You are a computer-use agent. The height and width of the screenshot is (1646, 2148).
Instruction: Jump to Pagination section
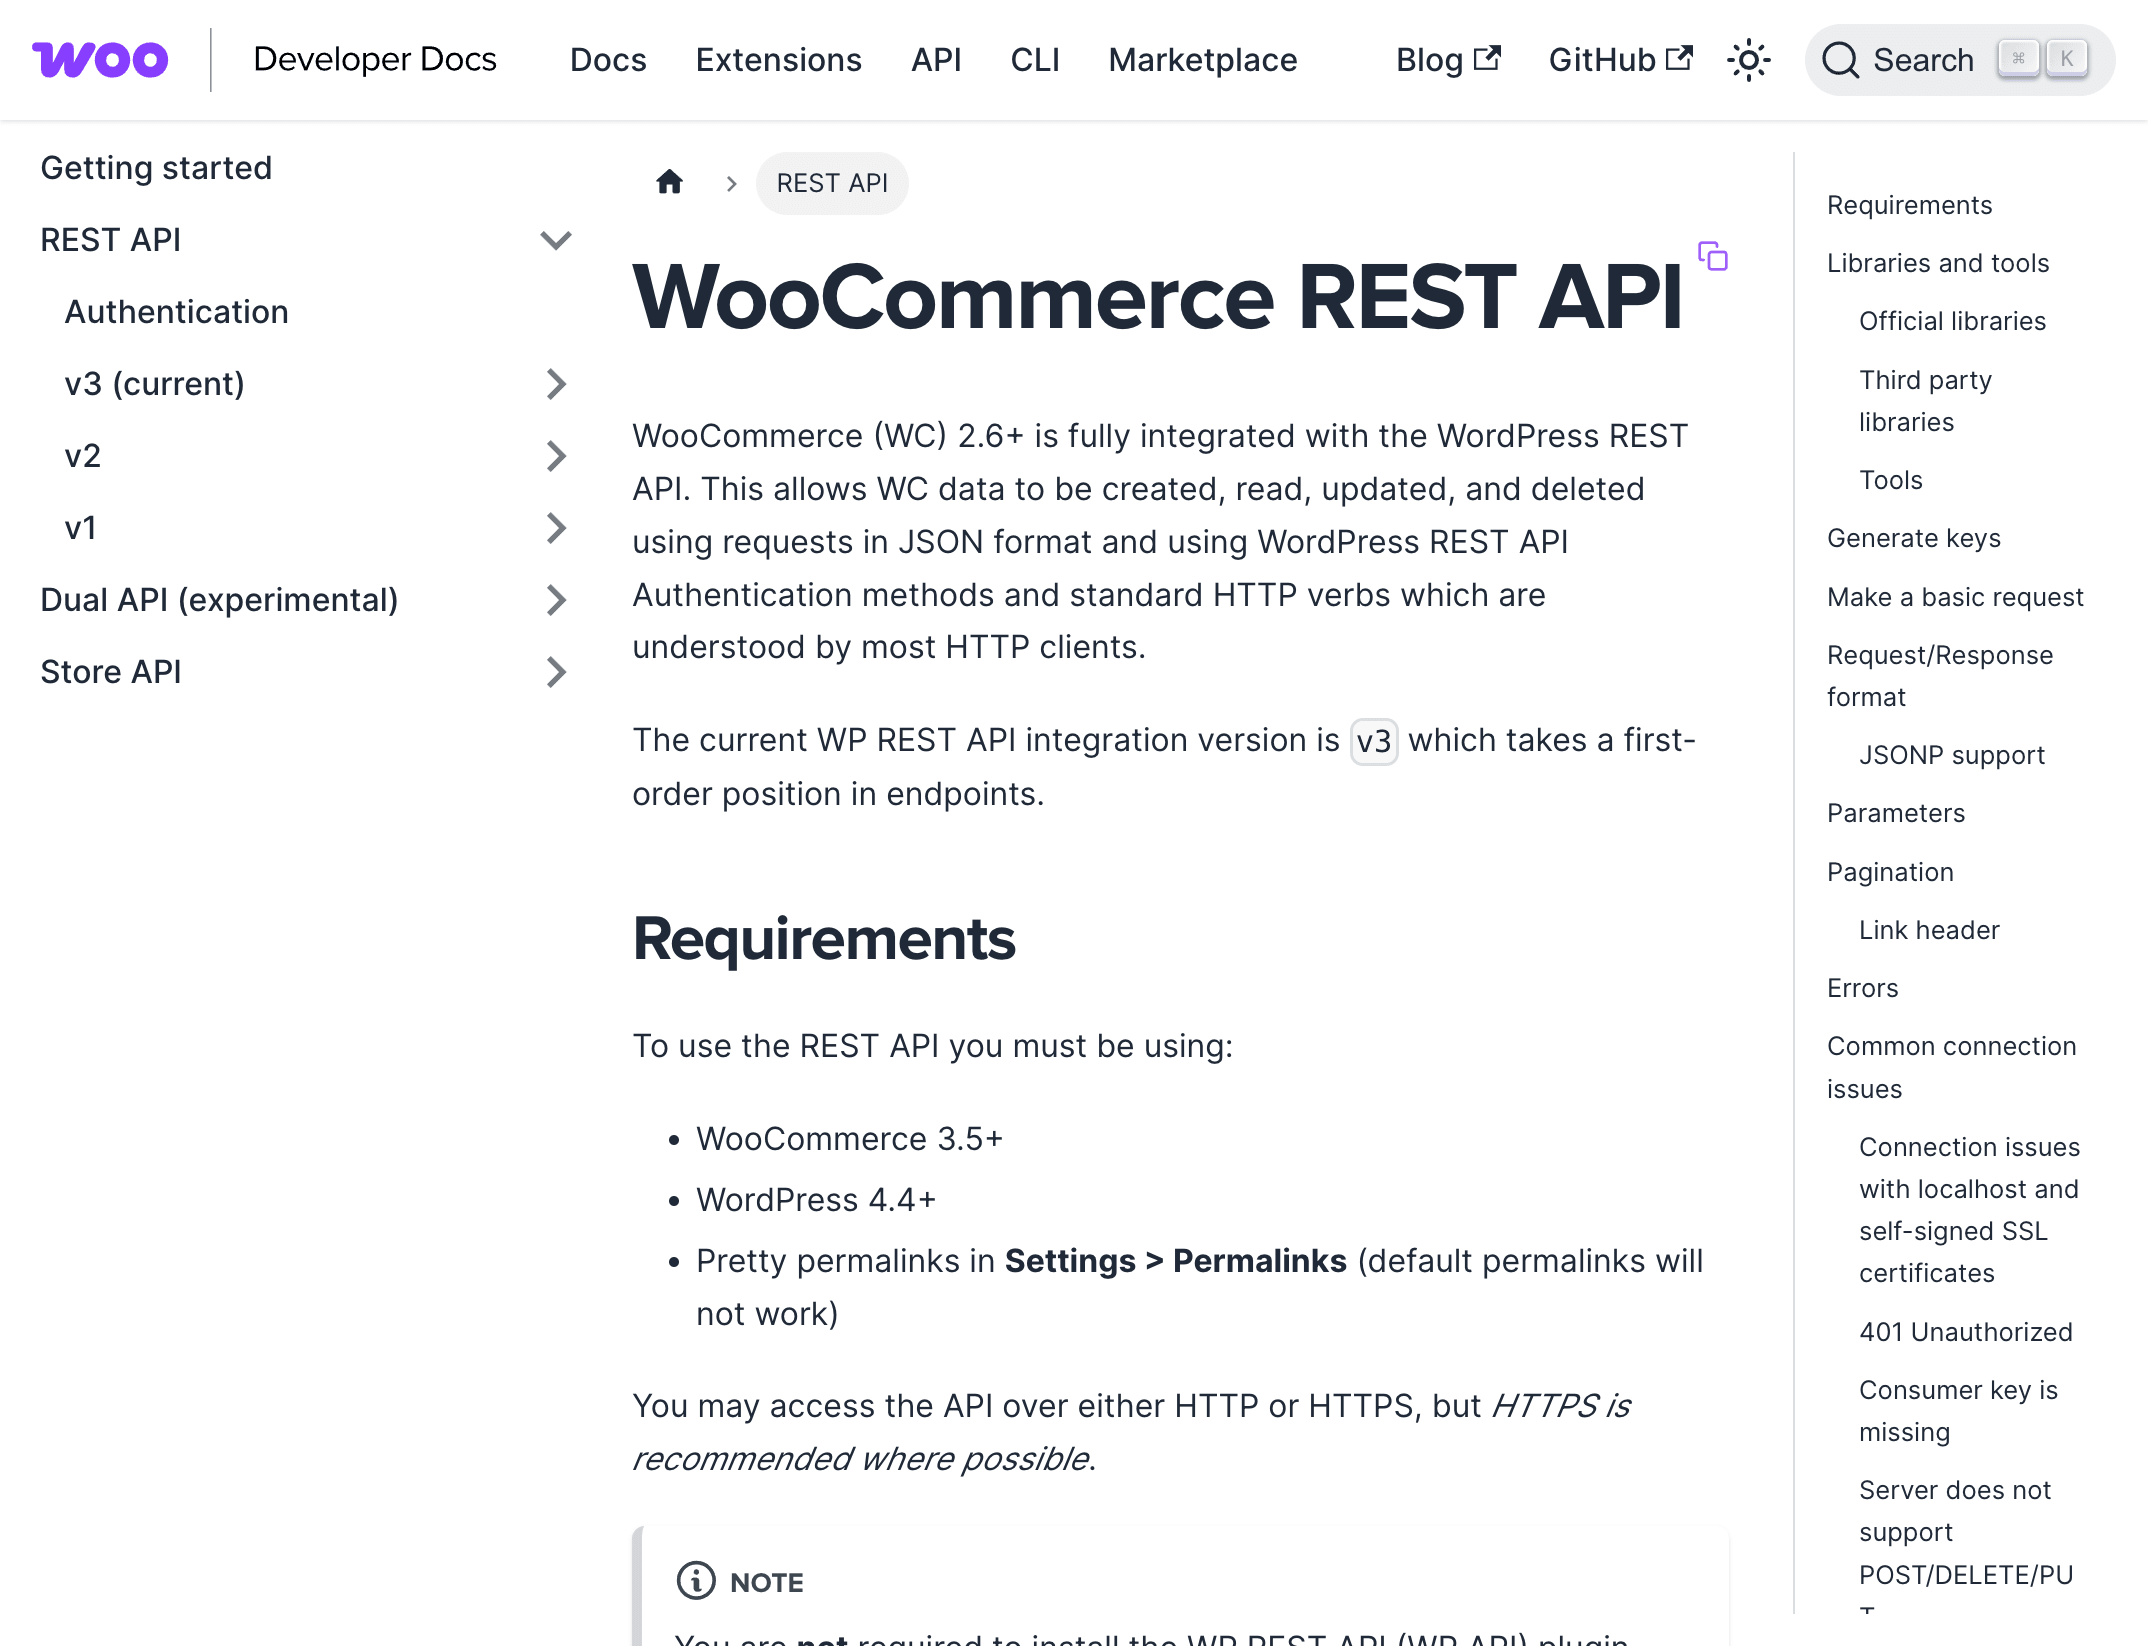coord(1890,872)
